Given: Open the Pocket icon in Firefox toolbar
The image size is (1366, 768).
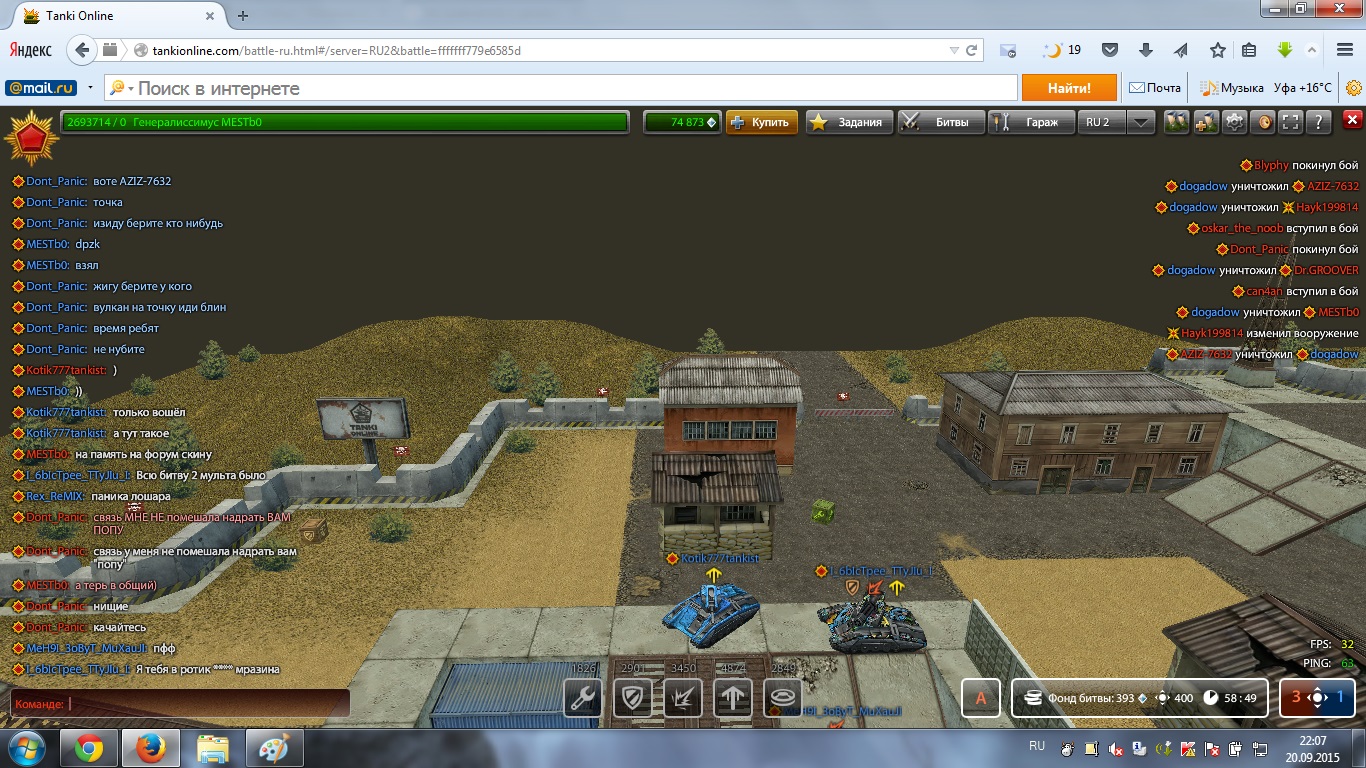Looking at the screenshot, I should click(x=1110, y=50).
